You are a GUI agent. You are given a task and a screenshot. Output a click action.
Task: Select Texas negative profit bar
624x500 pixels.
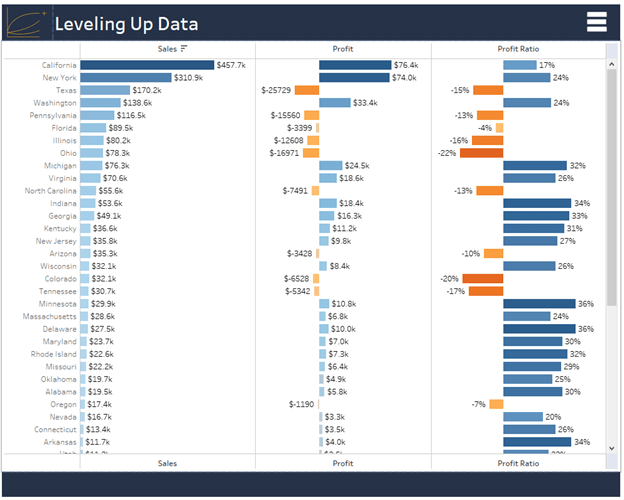coord(307,90)
